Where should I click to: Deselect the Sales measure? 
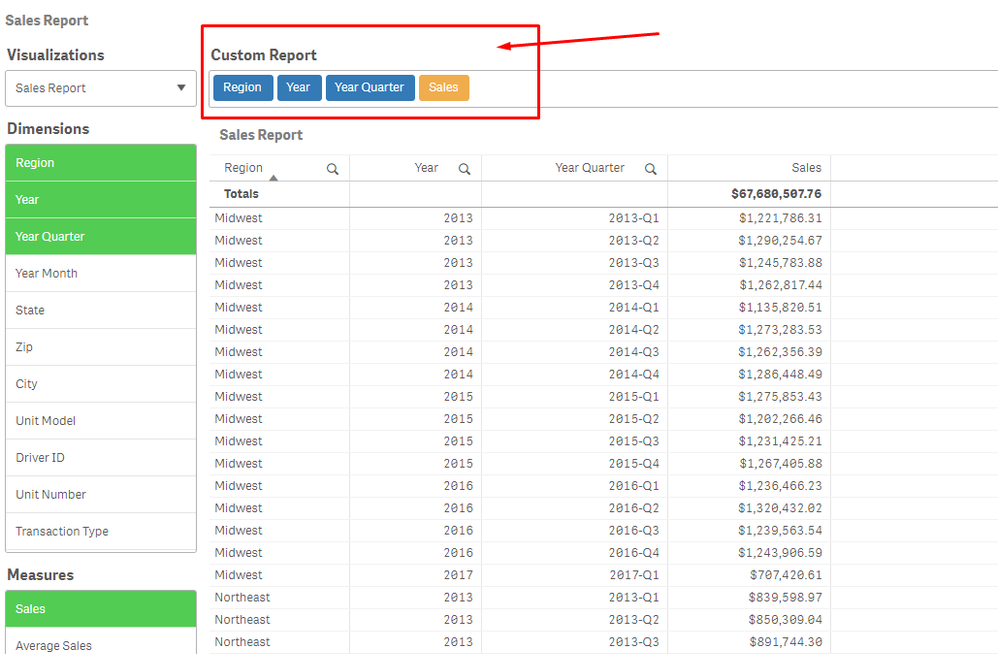(x=101, y=609)
